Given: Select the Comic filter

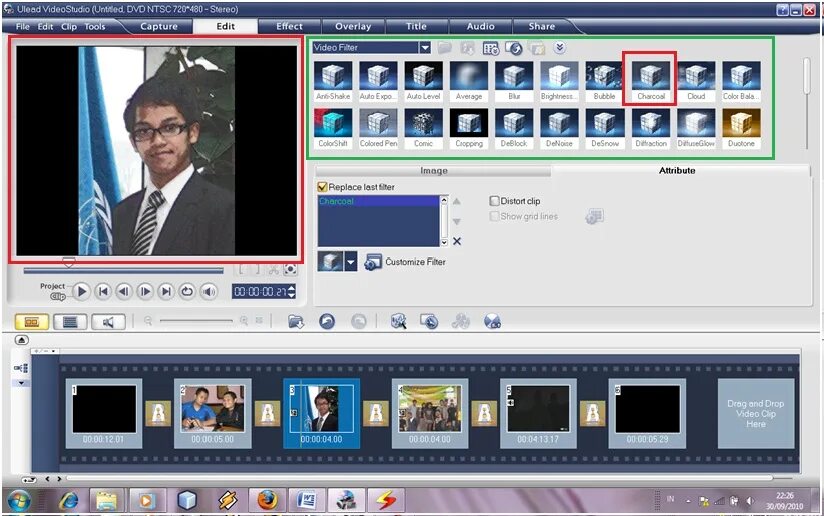Looking at the screenshot, I should click(424, 123).
